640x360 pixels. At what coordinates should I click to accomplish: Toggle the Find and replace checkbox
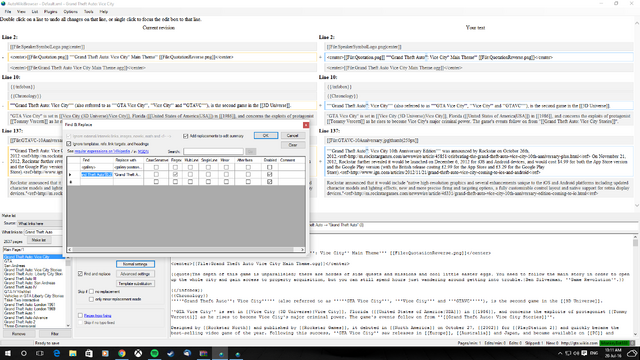coord(80,274)
